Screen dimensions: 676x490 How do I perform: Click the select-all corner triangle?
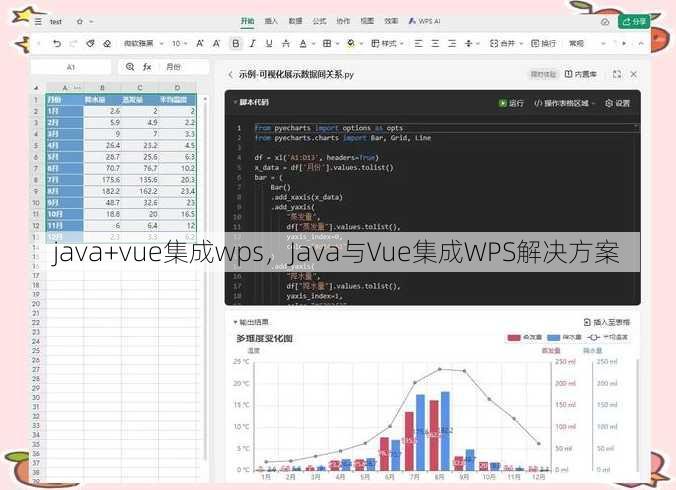[x=37, y=87]
